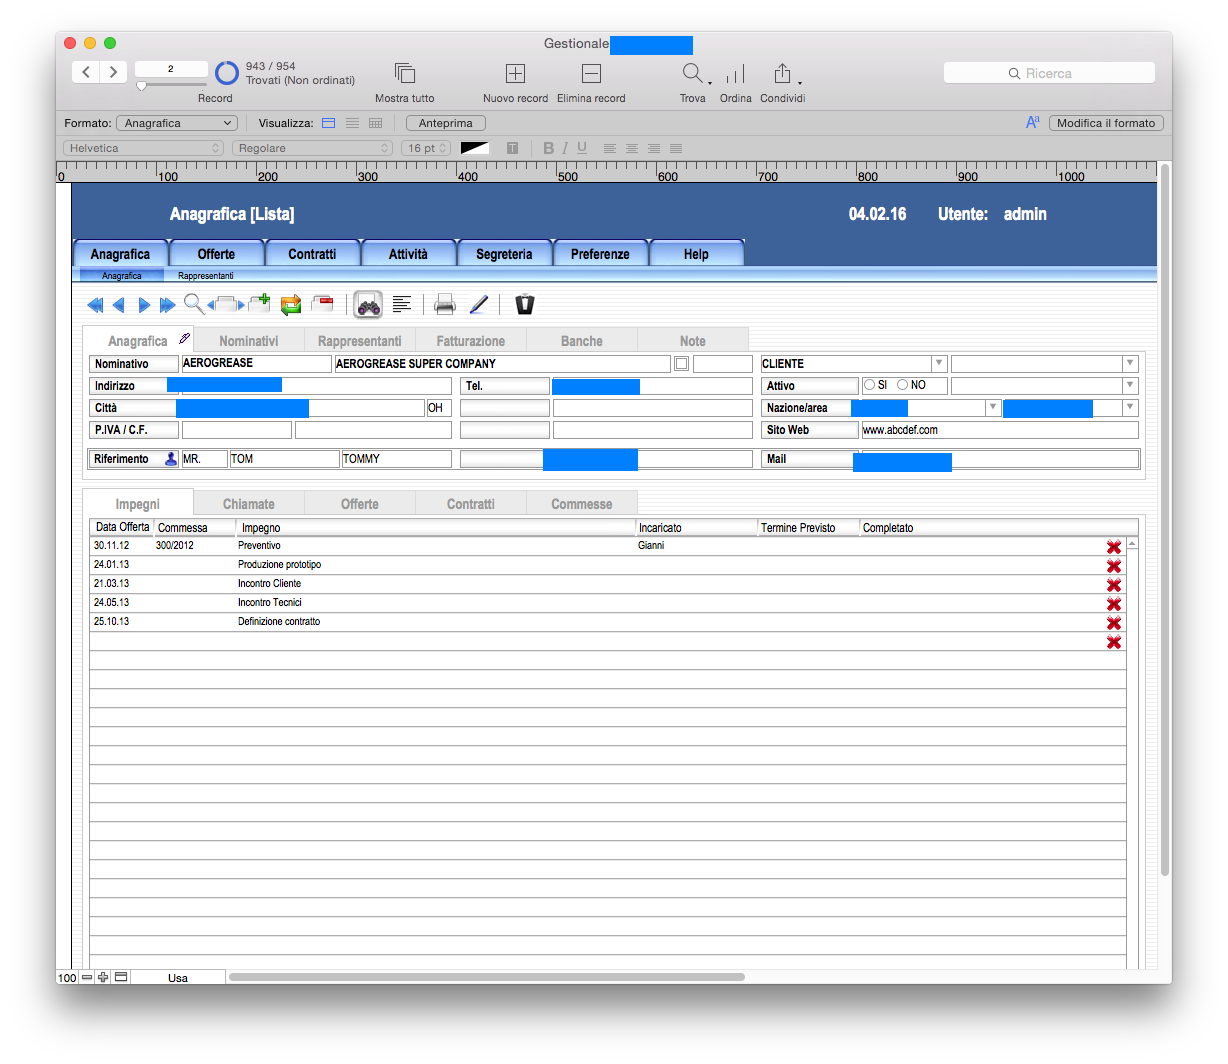
Task: Click the delete record red minus icon
Action: [x=323, y=304]
